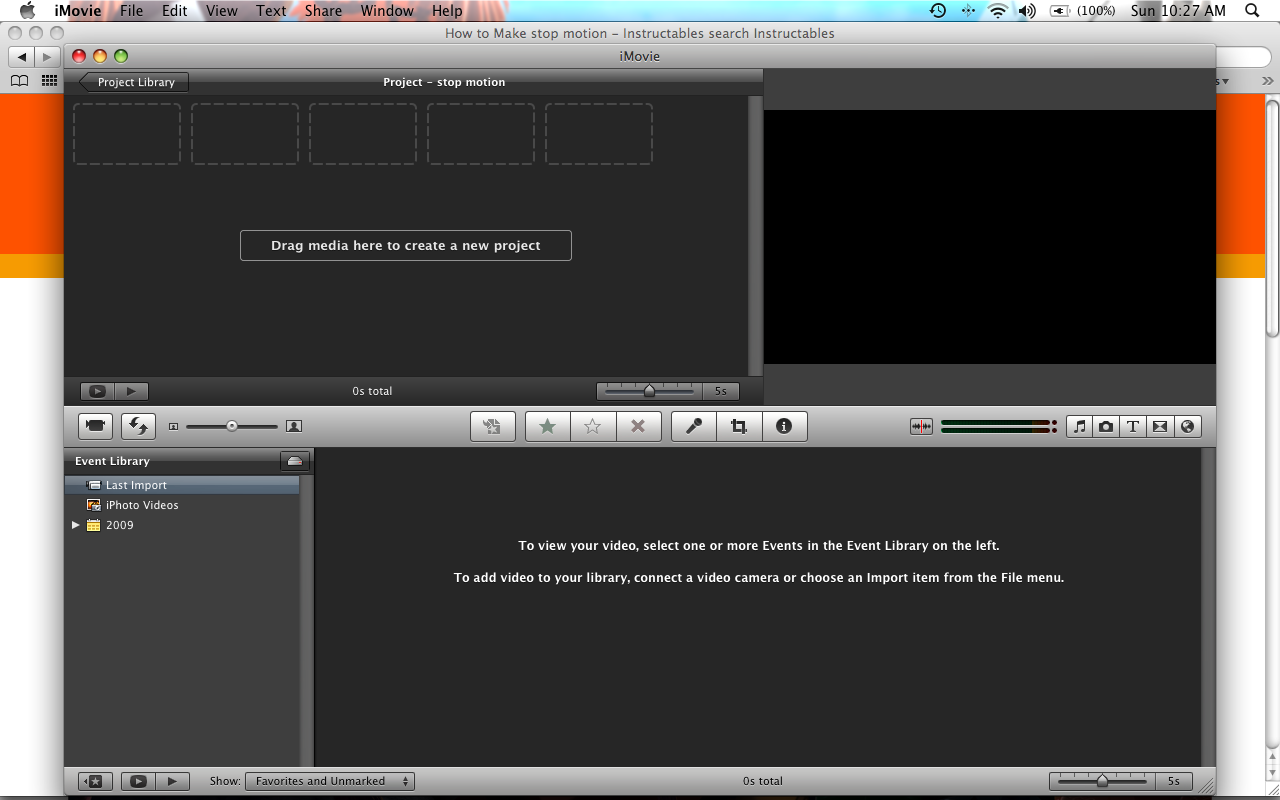This screenshot has width=1280, height=800.
Task: Open the Window menu
Action: pos(387,11)
